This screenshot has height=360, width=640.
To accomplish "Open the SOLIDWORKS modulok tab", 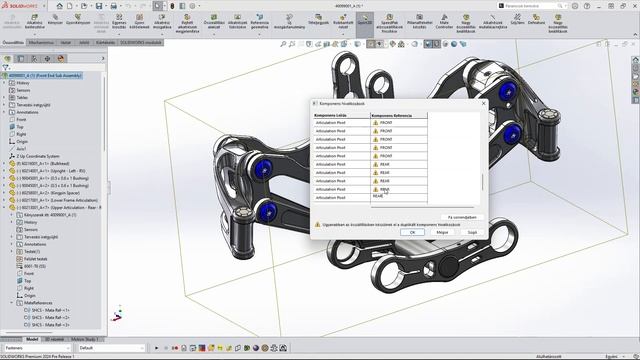I will (141, 42).
